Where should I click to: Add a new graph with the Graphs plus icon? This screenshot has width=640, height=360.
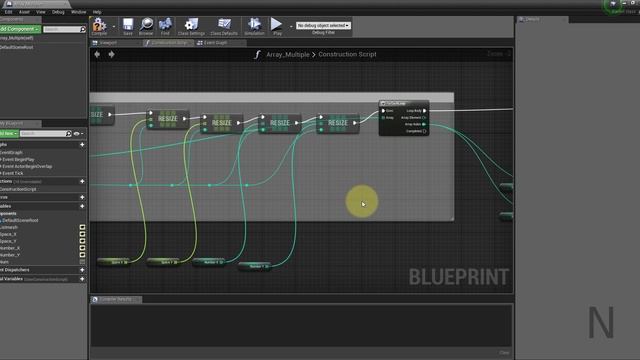82,144
